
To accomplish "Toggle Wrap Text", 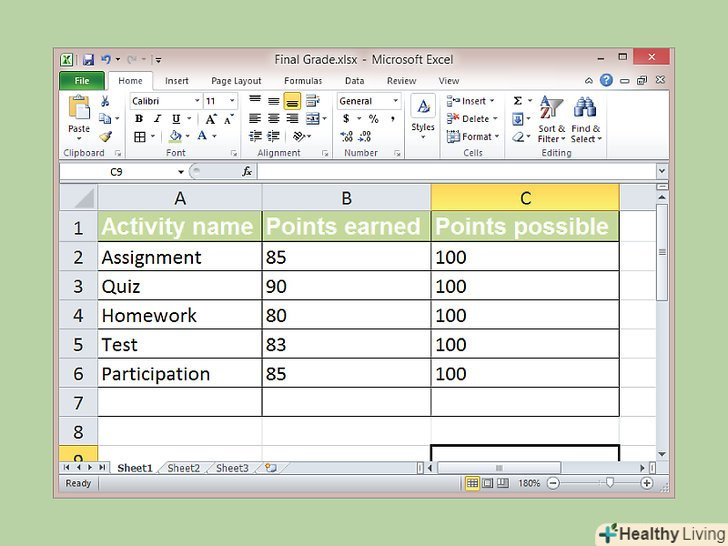I will point(312,101).
